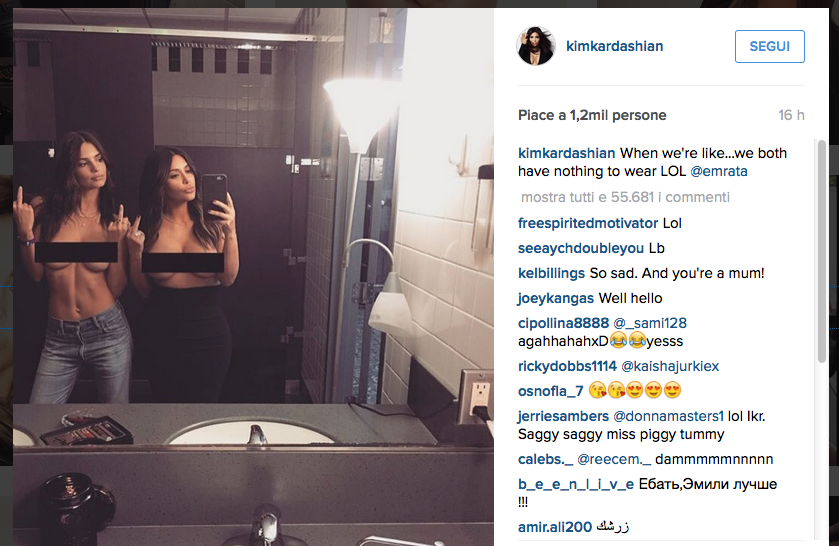Open the @kaishajurkiex mention
Viewport: 839px width, 546px height.
point(670,366)
